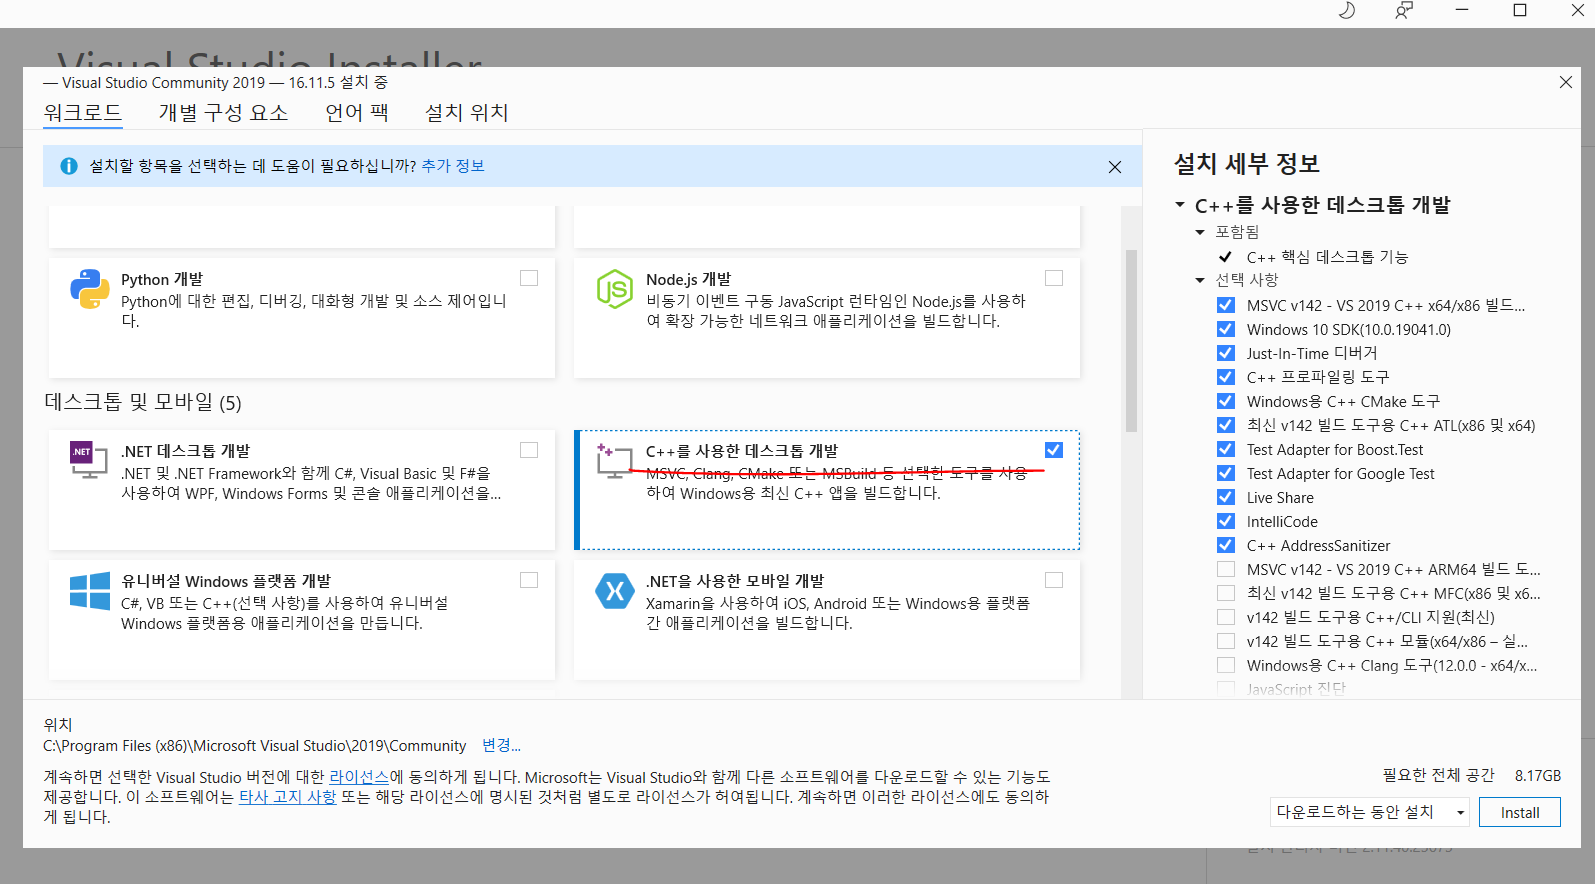Uncheck Windows 10 SDK (10.0.19041.0)
Image resolution: width=1595 pixels, height=884 pixels.
pyautogui.click(x=1226, y=329)
